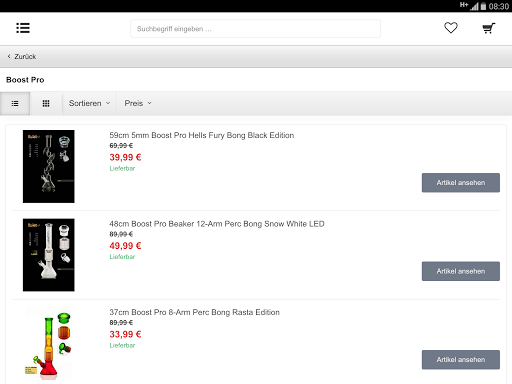Open the Hells Fury Black Edition thumbnail
The image size is (512, 384).
[49, 166]
